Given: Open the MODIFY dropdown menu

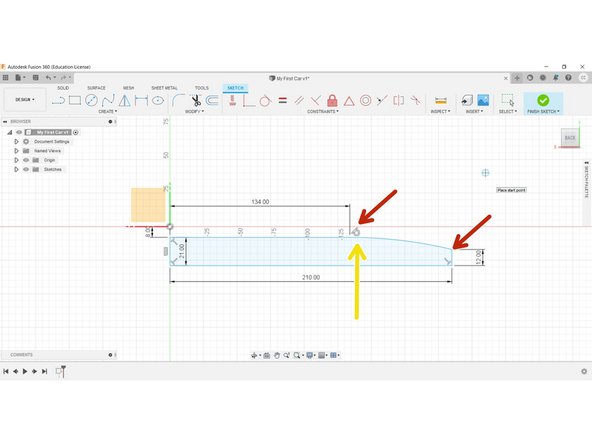Looking at the screenshot, I should [x=194, y=111].
